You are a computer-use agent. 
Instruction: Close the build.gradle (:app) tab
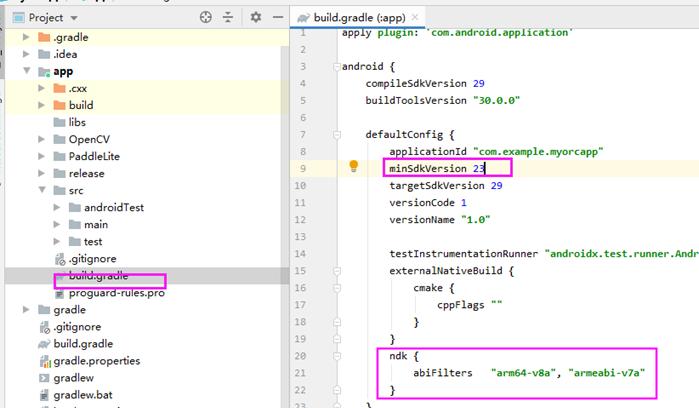(x=415, y=17)
